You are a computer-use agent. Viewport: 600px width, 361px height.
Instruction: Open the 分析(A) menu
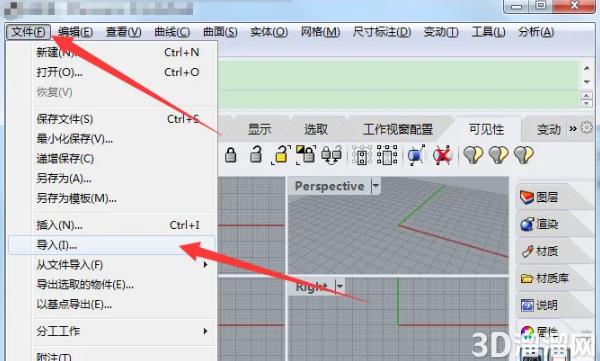(x=536, y=32)
